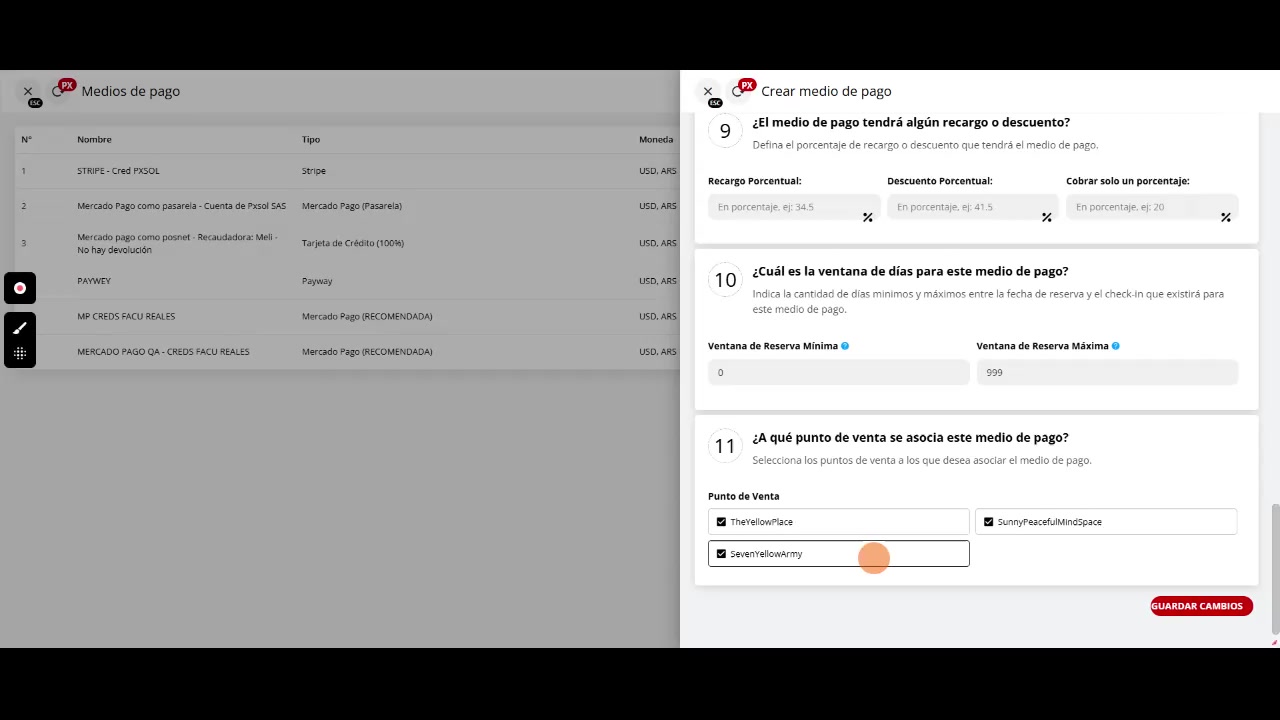Select the brush drawing tool

pos(20,328)
